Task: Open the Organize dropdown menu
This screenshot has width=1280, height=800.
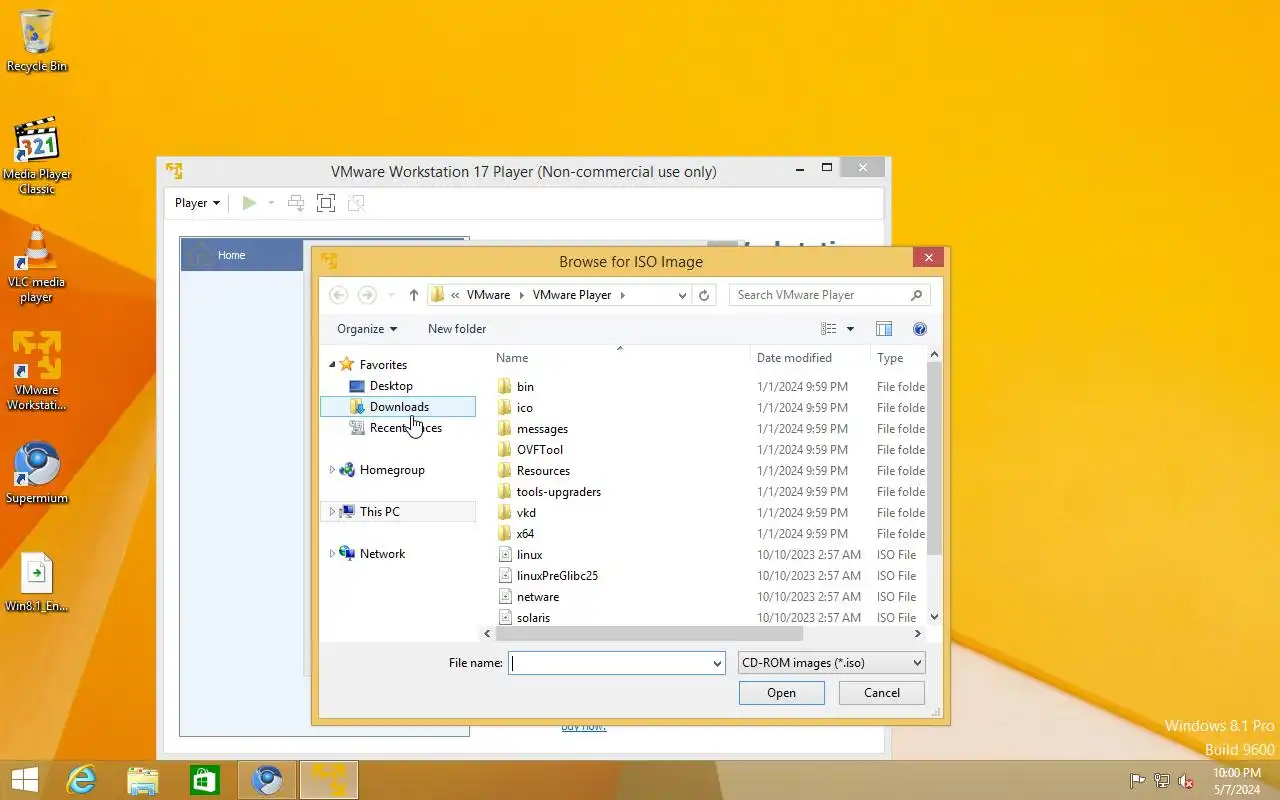Action: 367,329
